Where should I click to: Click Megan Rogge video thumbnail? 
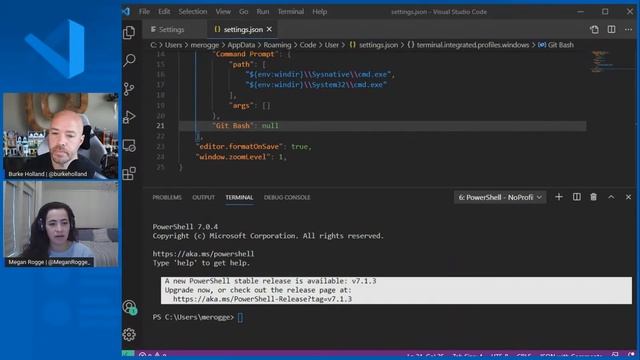click(61, 224)
